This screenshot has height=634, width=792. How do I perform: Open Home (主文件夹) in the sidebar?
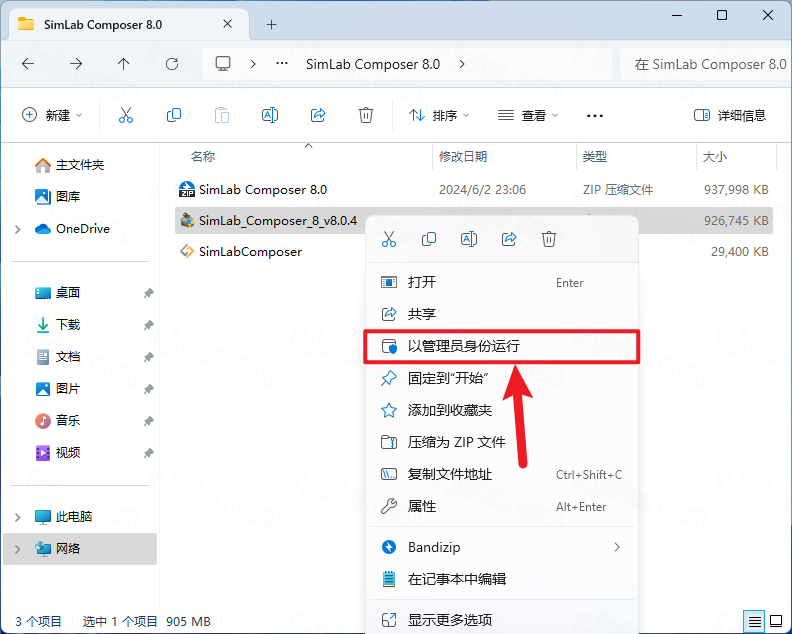coord(69,165)
